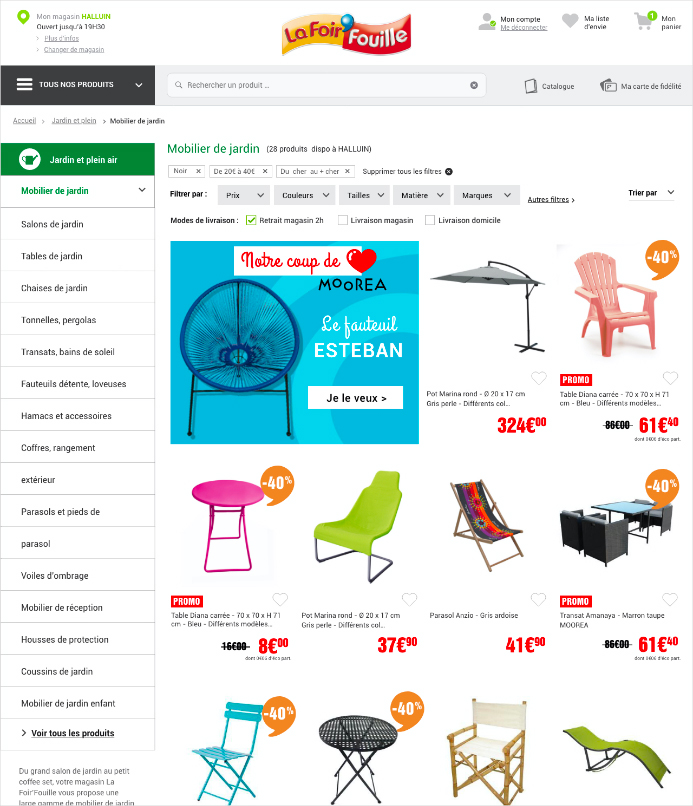Image resolution: width=693 pixels, height=806 pixels.
Task: Expand the Prix filter dropdown
Action: tap(244, 195)
